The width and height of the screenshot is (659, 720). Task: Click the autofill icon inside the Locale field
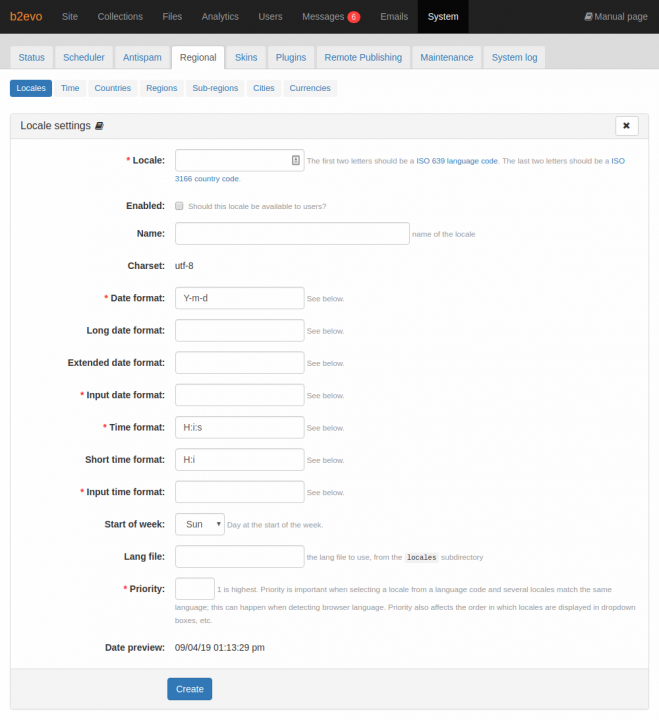coord(296,160)
